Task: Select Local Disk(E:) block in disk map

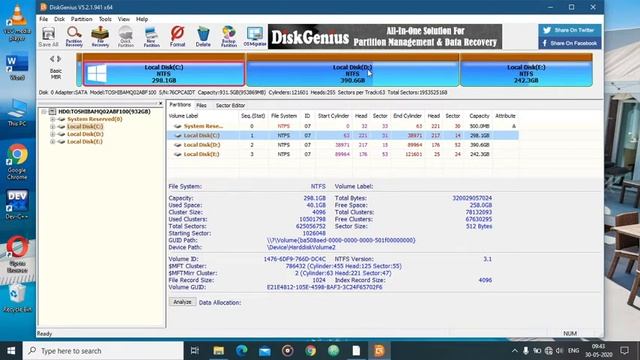Action: pyautogui.click(x=526, y=74)
